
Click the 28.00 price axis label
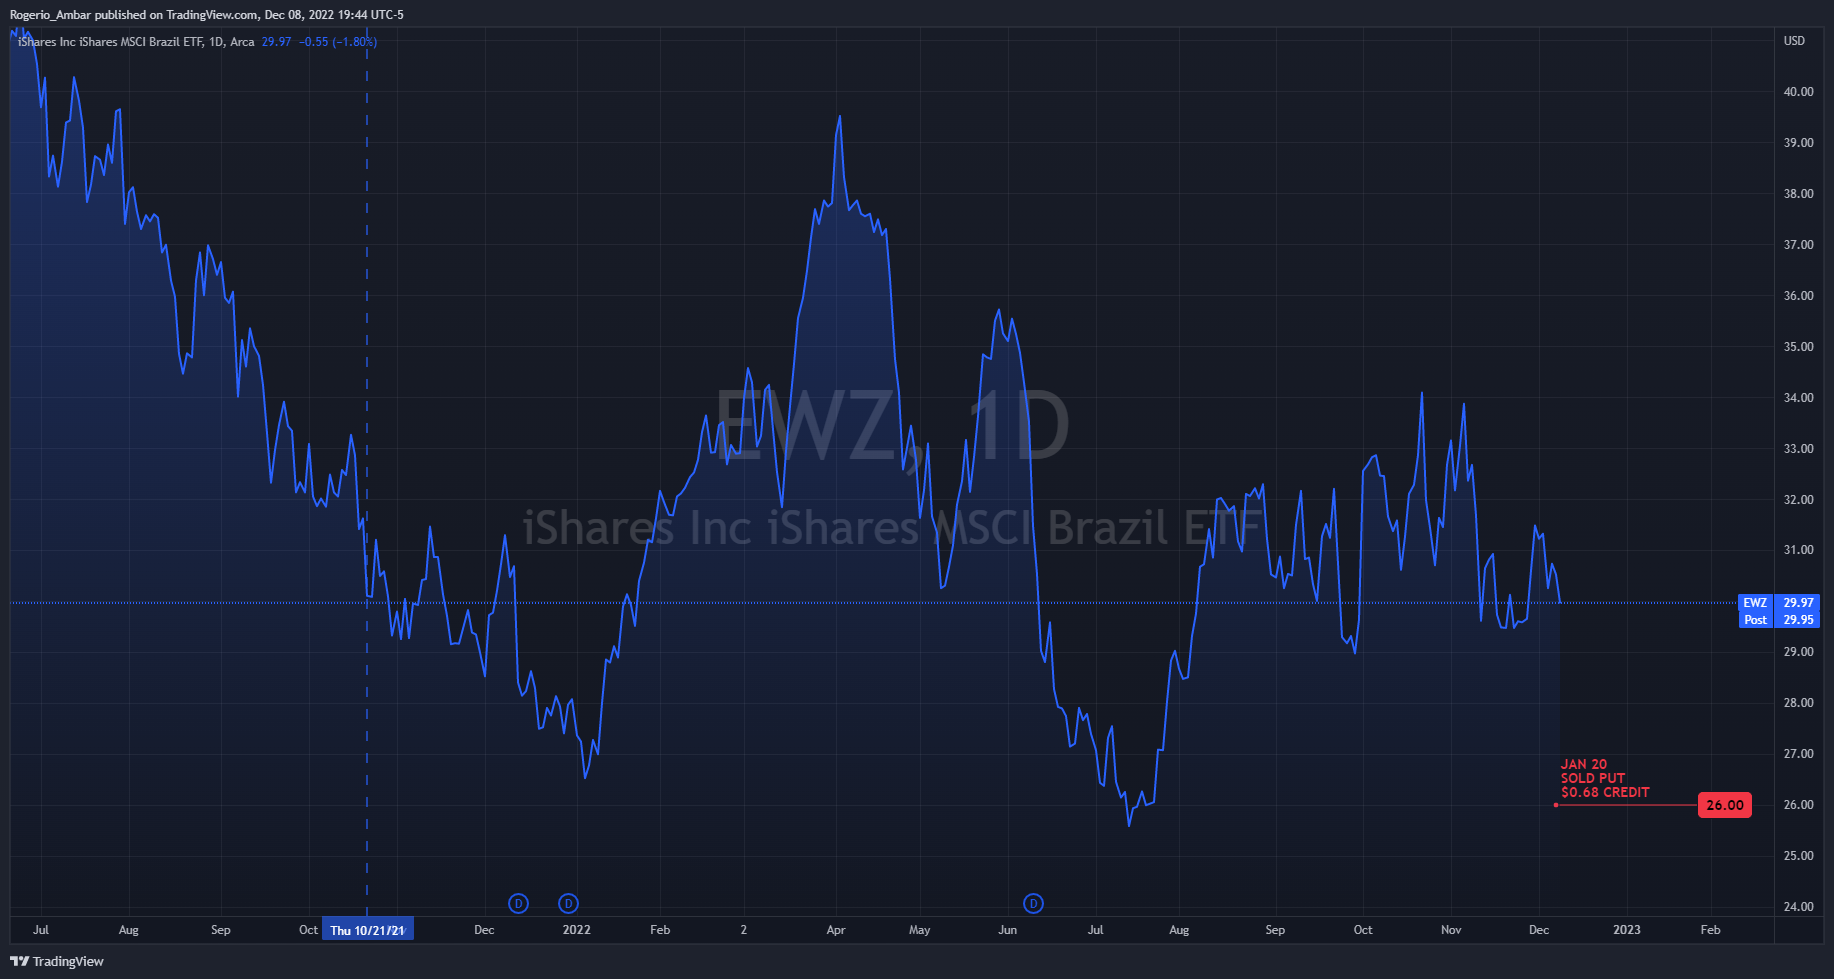click(1799, 703)
